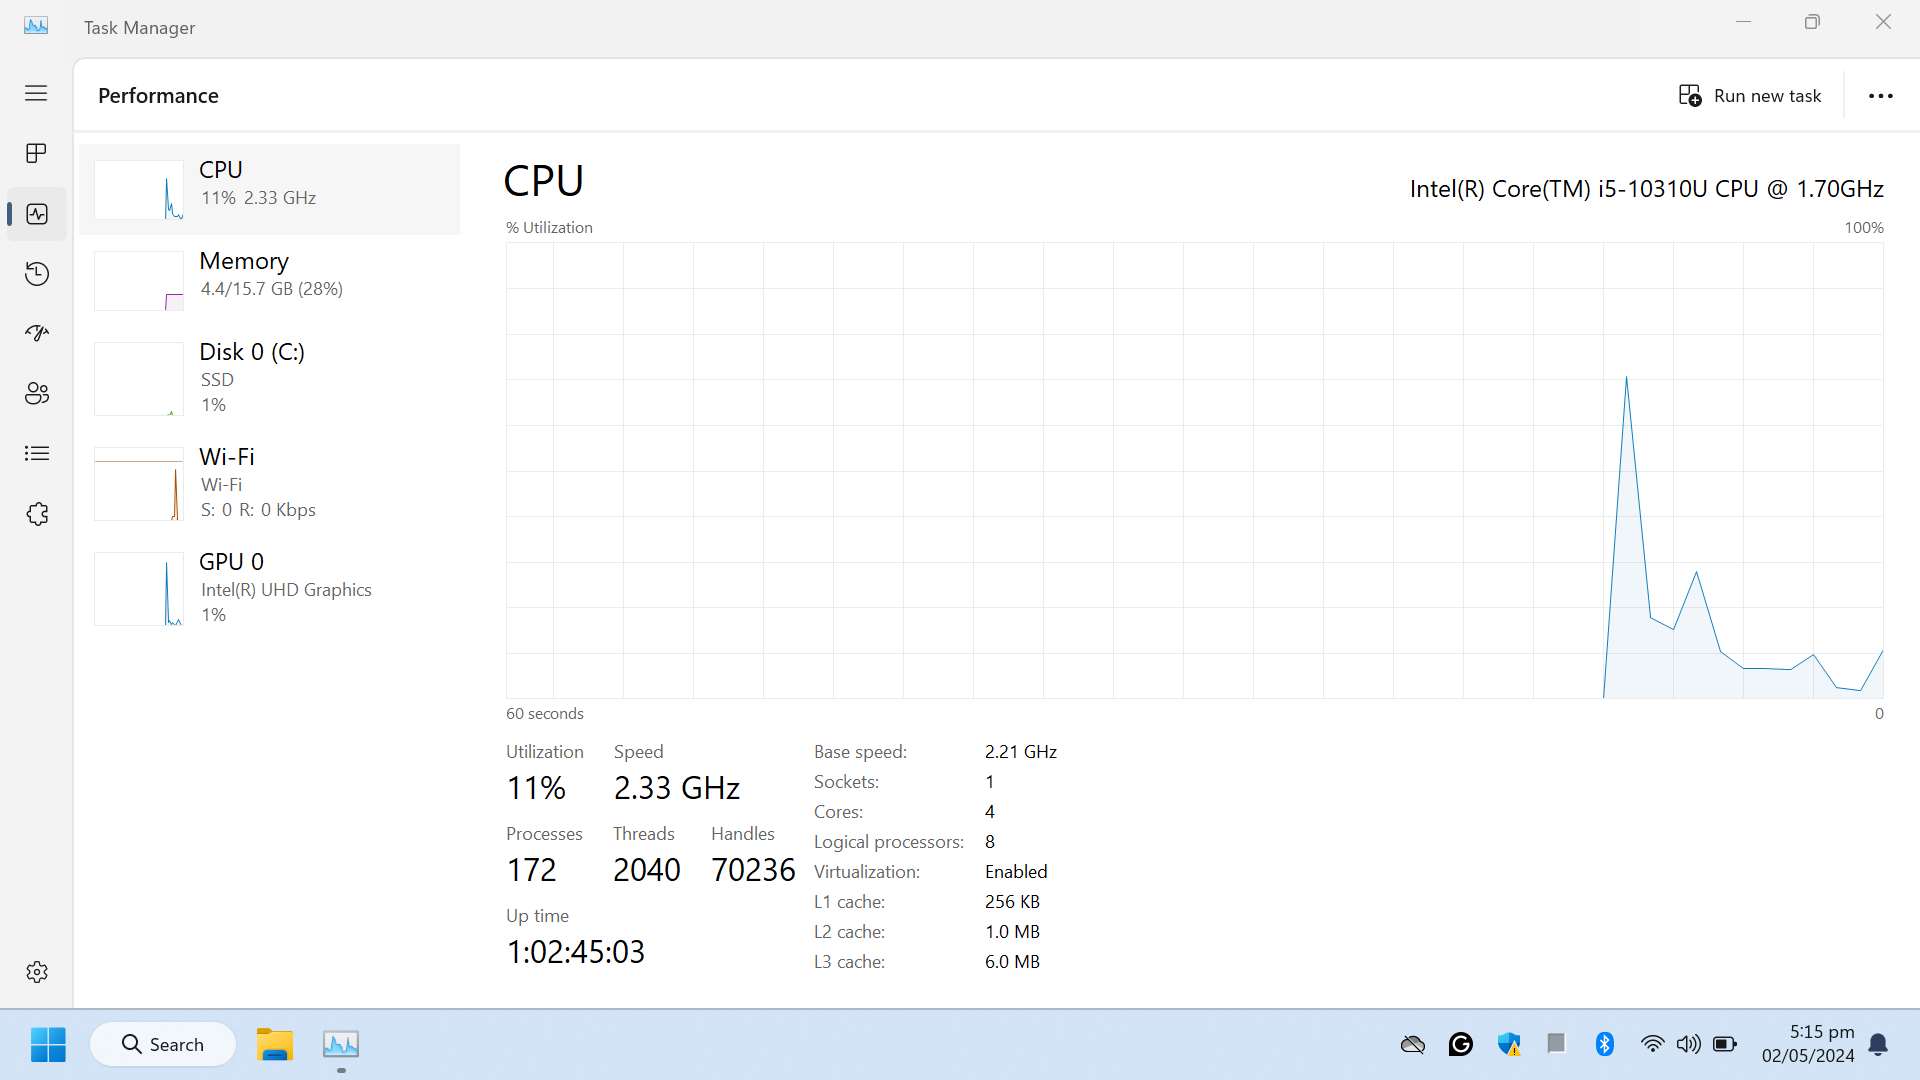Select GPU 0 performance item
This screenshot has width=1920, height=1080.
270,588
